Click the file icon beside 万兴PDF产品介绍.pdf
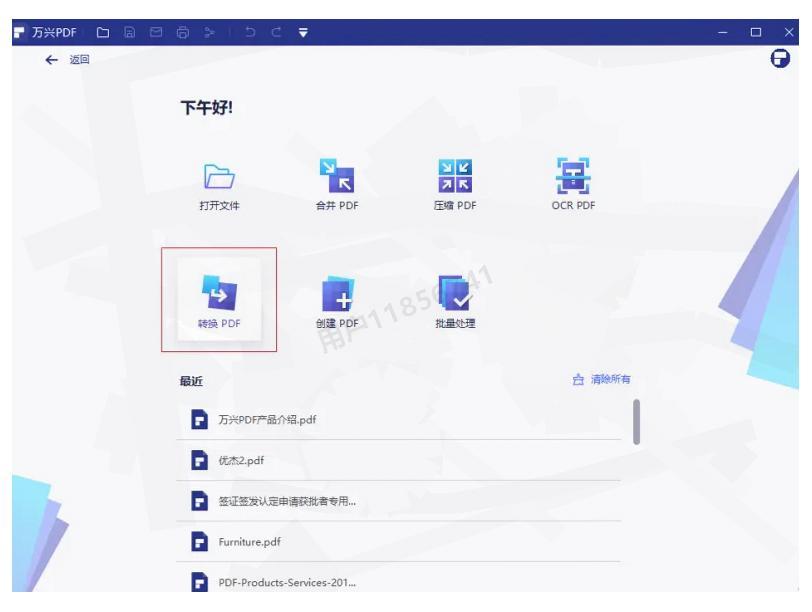Screen dimensions: 812x612 tap(199, 419)
